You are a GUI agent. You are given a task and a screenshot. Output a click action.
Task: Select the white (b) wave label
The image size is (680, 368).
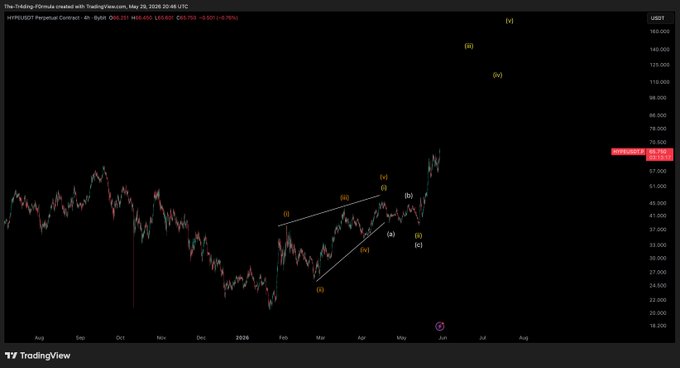tap(409, 195)
